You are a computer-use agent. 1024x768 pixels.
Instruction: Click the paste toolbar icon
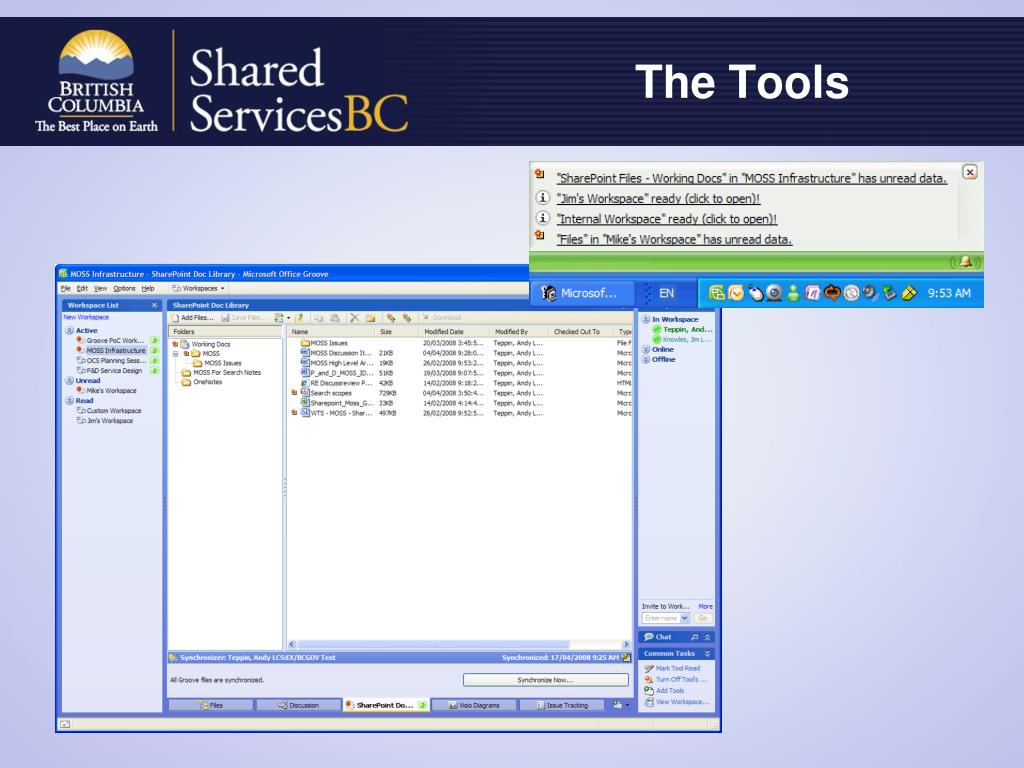tap(334, 318)
